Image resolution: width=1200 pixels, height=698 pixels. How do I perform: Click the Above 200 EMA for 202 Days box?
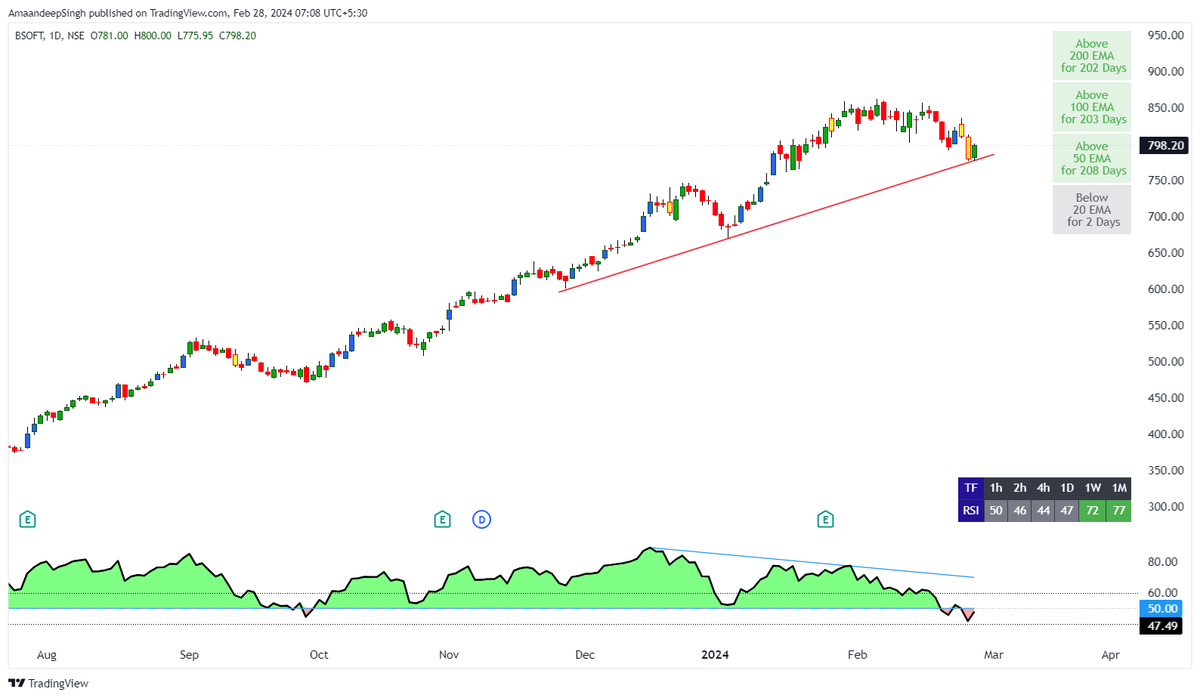tap(1092, 56)
